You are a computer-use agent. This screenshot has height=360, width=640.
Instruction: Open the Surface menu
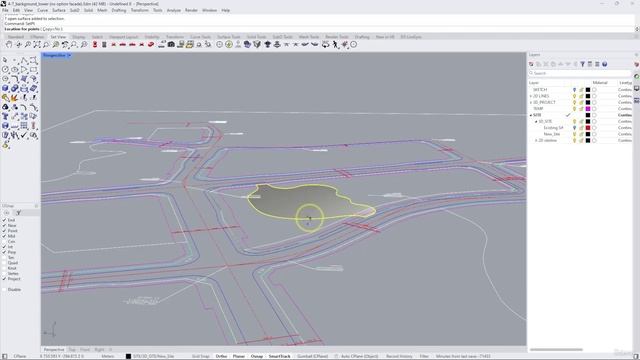tap(59, 10)
